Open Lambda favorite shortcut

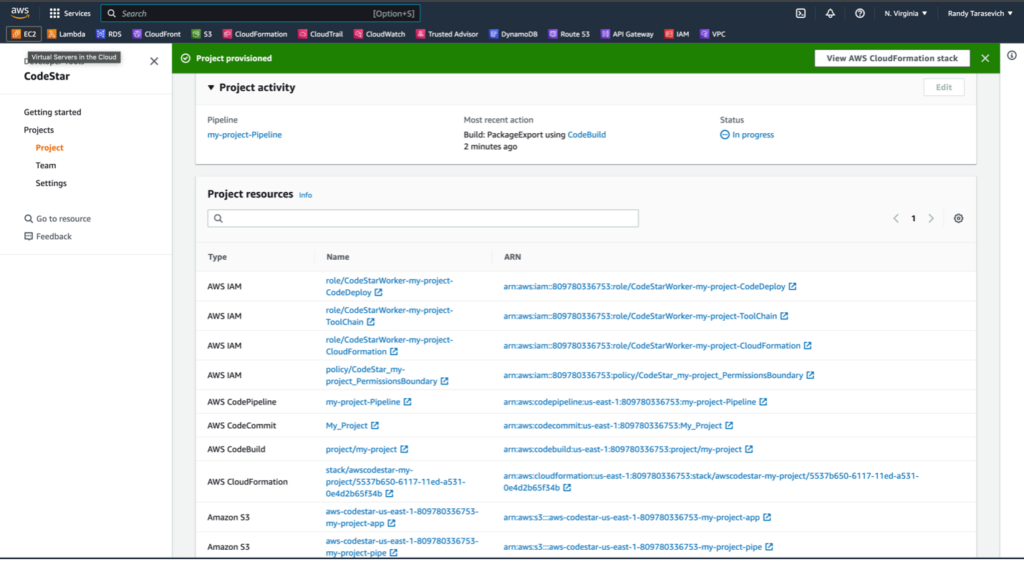pyautogui.click(x=66, y=34)
